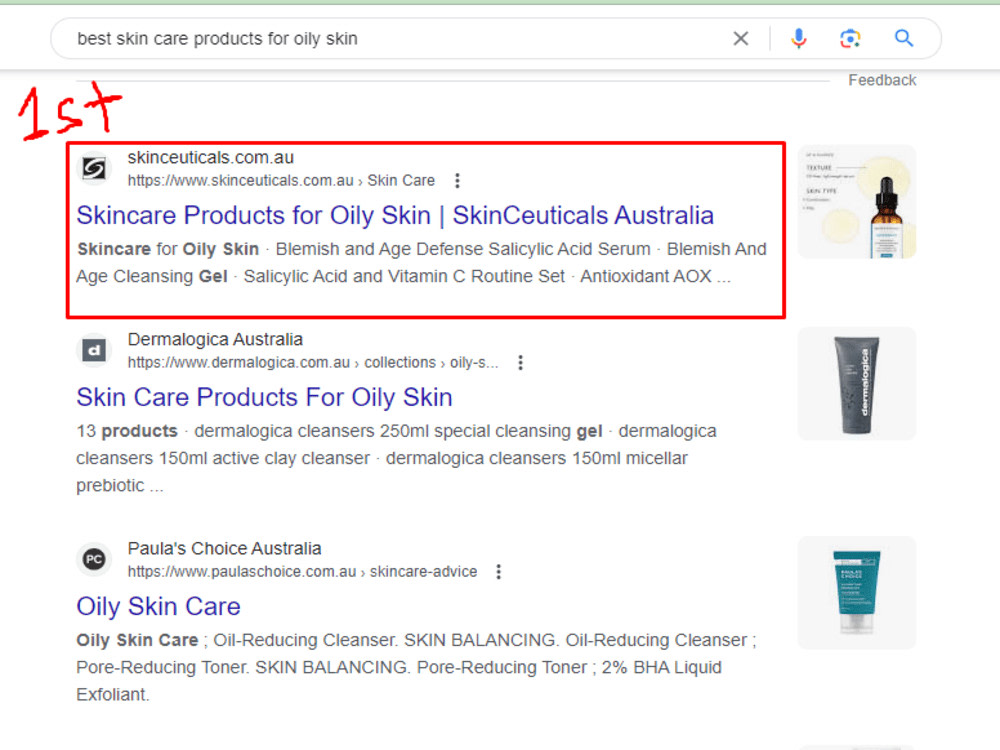The height and width of the screenshot is (750, 1000).
Task: Click the Paula's Choice 'PC' favicon
Action: tap(94, 559)
